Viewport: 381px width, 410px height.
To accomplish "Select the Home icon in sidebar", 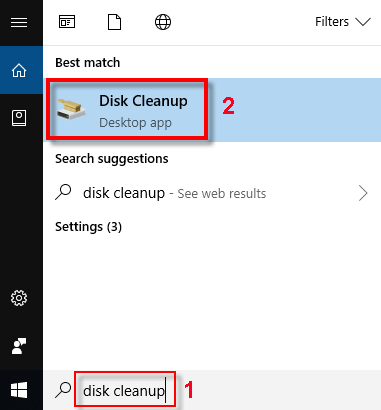I will click(x=19, y=70).
